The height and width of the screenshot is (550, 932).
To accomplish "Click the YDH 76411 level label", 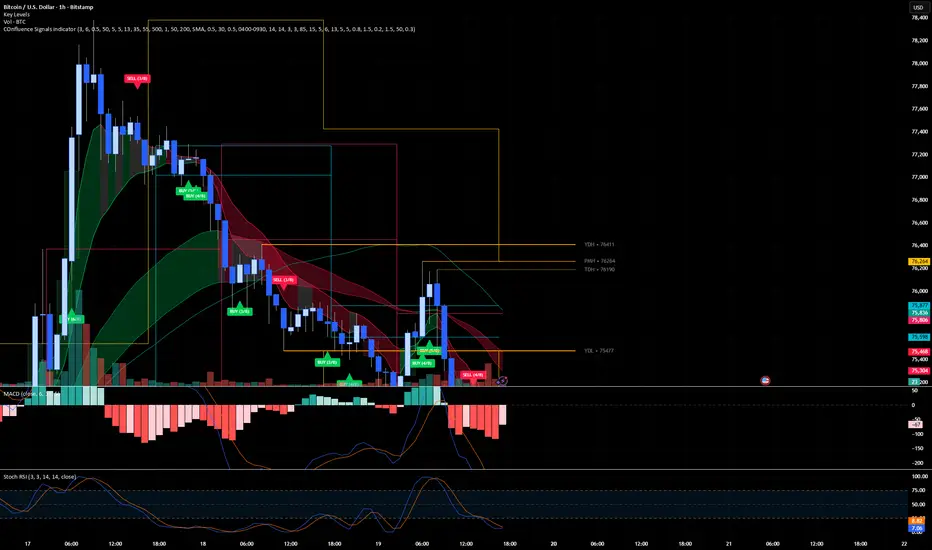I will click(599, 244).
